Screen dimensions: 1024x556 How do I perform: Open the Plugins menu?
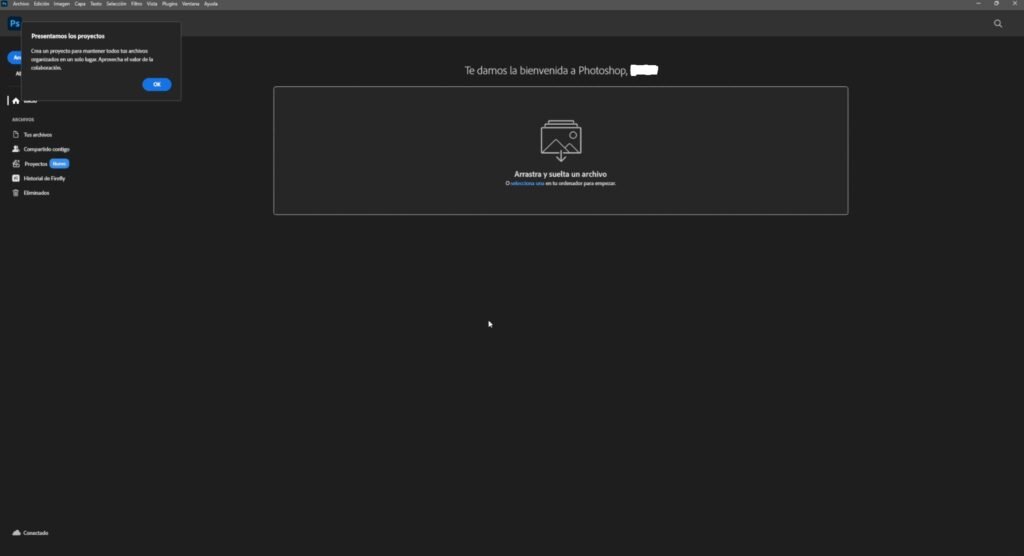170,4
